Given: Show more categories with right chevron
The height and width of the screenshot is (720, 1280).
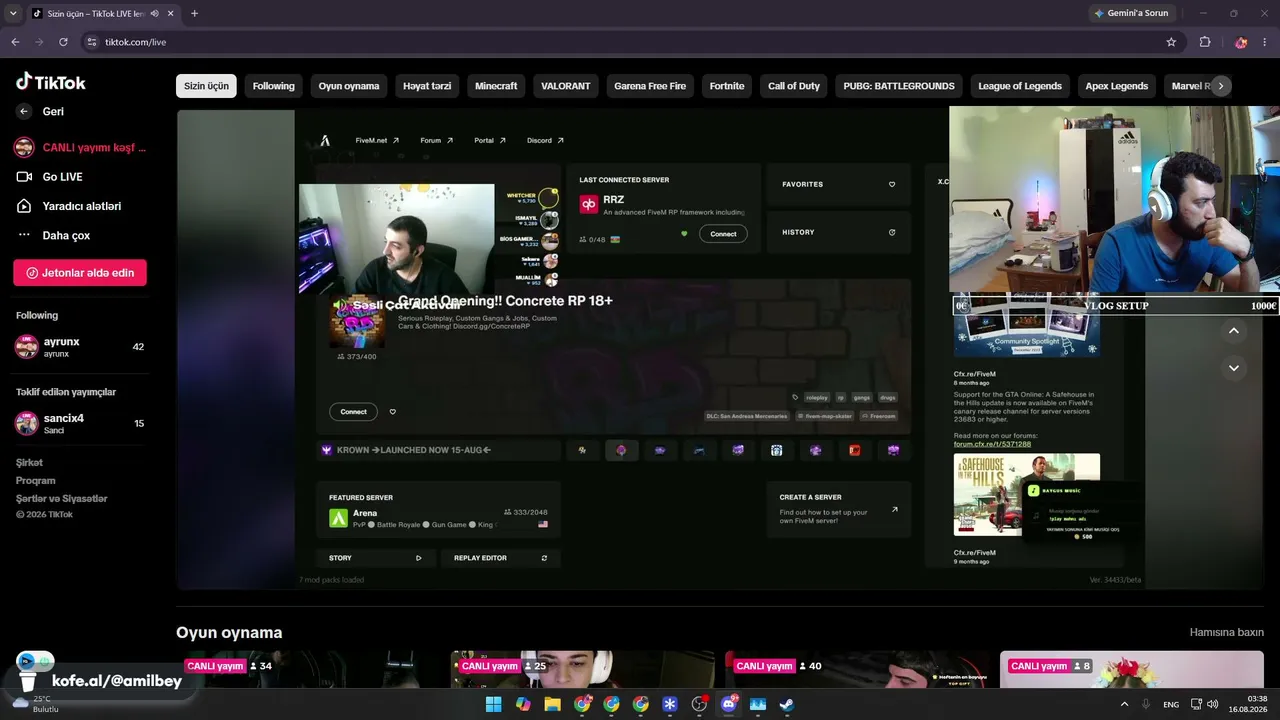Looking at the screenshot, I should pos(1220,86).
